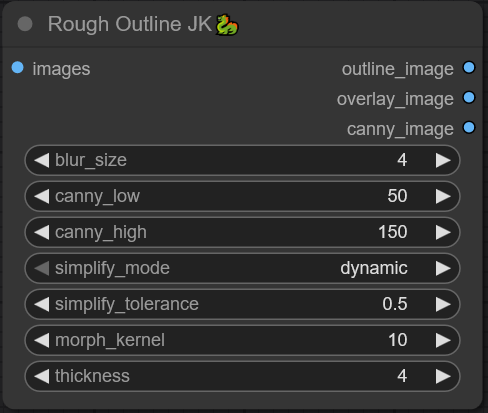The width and height of the screenshot is (488, 413).
Task: Decrease simplify_tolerance with left arrow
Action: click(42, 304)
